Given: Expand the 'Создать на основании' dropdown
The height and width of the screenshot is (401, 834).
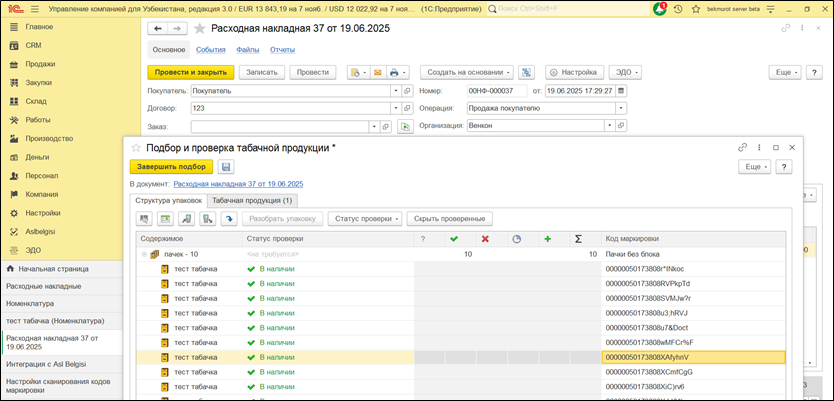Looking at the screenshot, I should click(467, 72).
